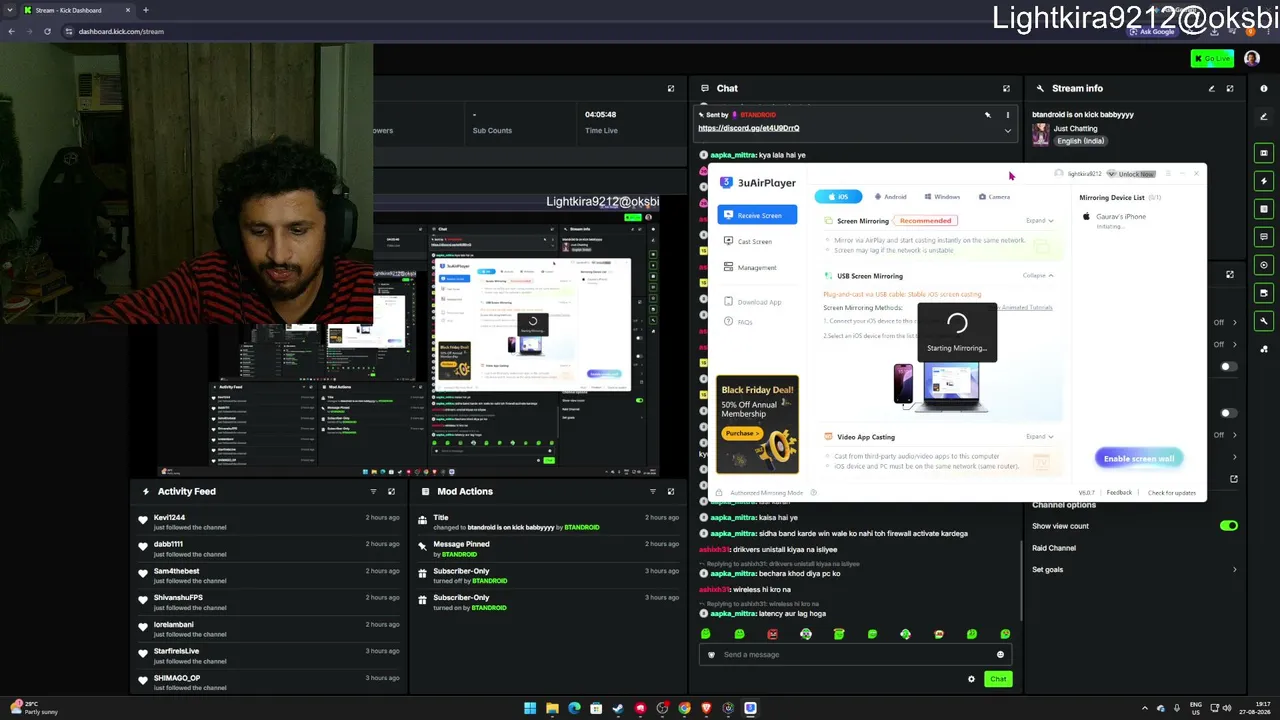
Task: Click the Go Live button
Action: pyautogui.click(x=1212, y=59)
